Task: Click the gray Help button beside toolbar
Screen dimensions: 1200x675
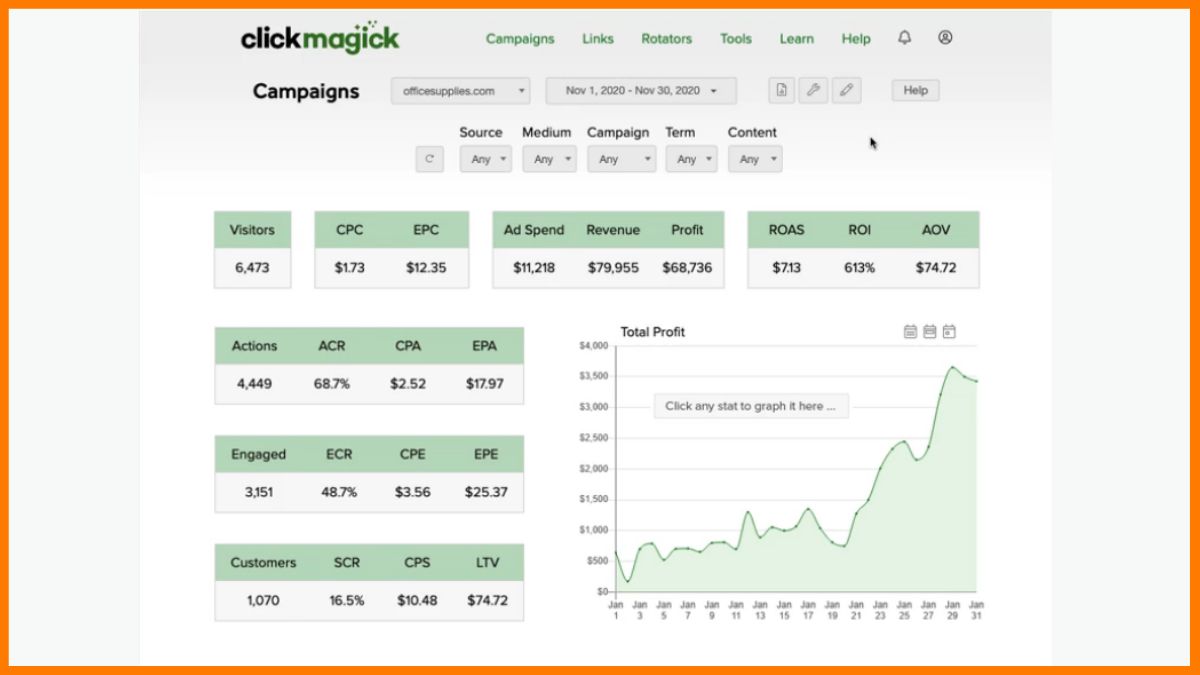Action: [x=915, y=91]
